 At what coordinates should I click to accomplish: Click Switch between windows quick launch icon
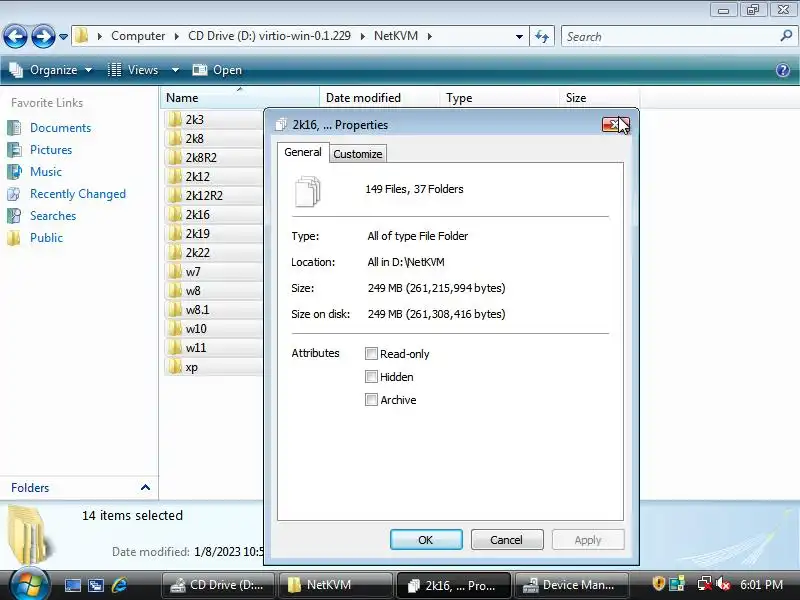[95, 585]
